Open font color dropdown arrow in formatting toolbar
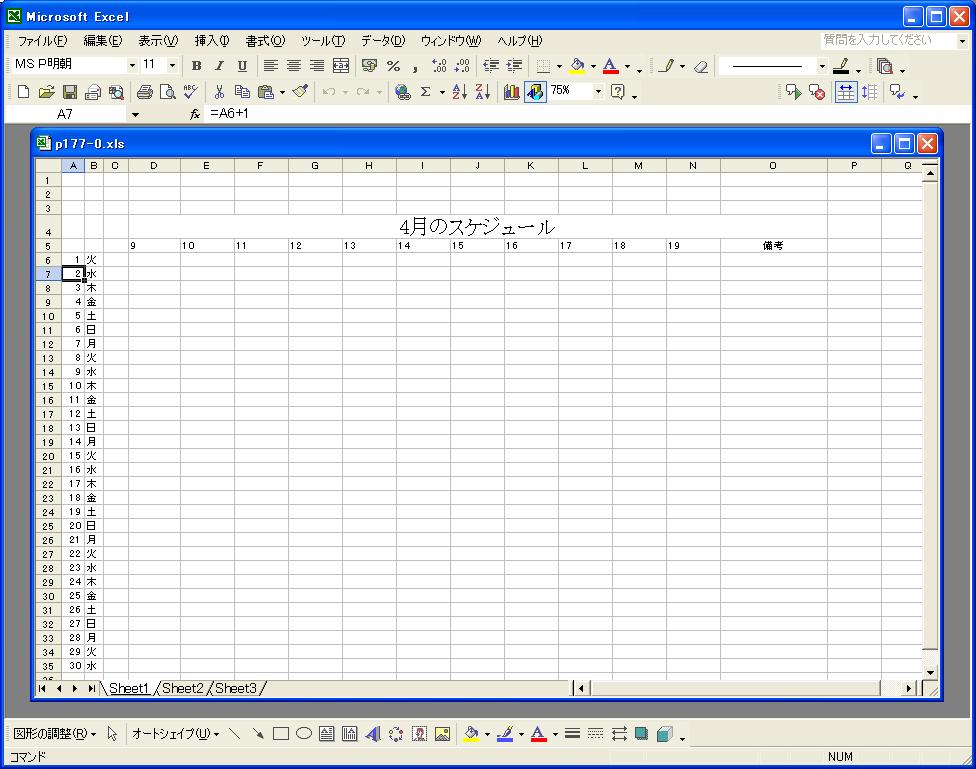 coord(627,66)
